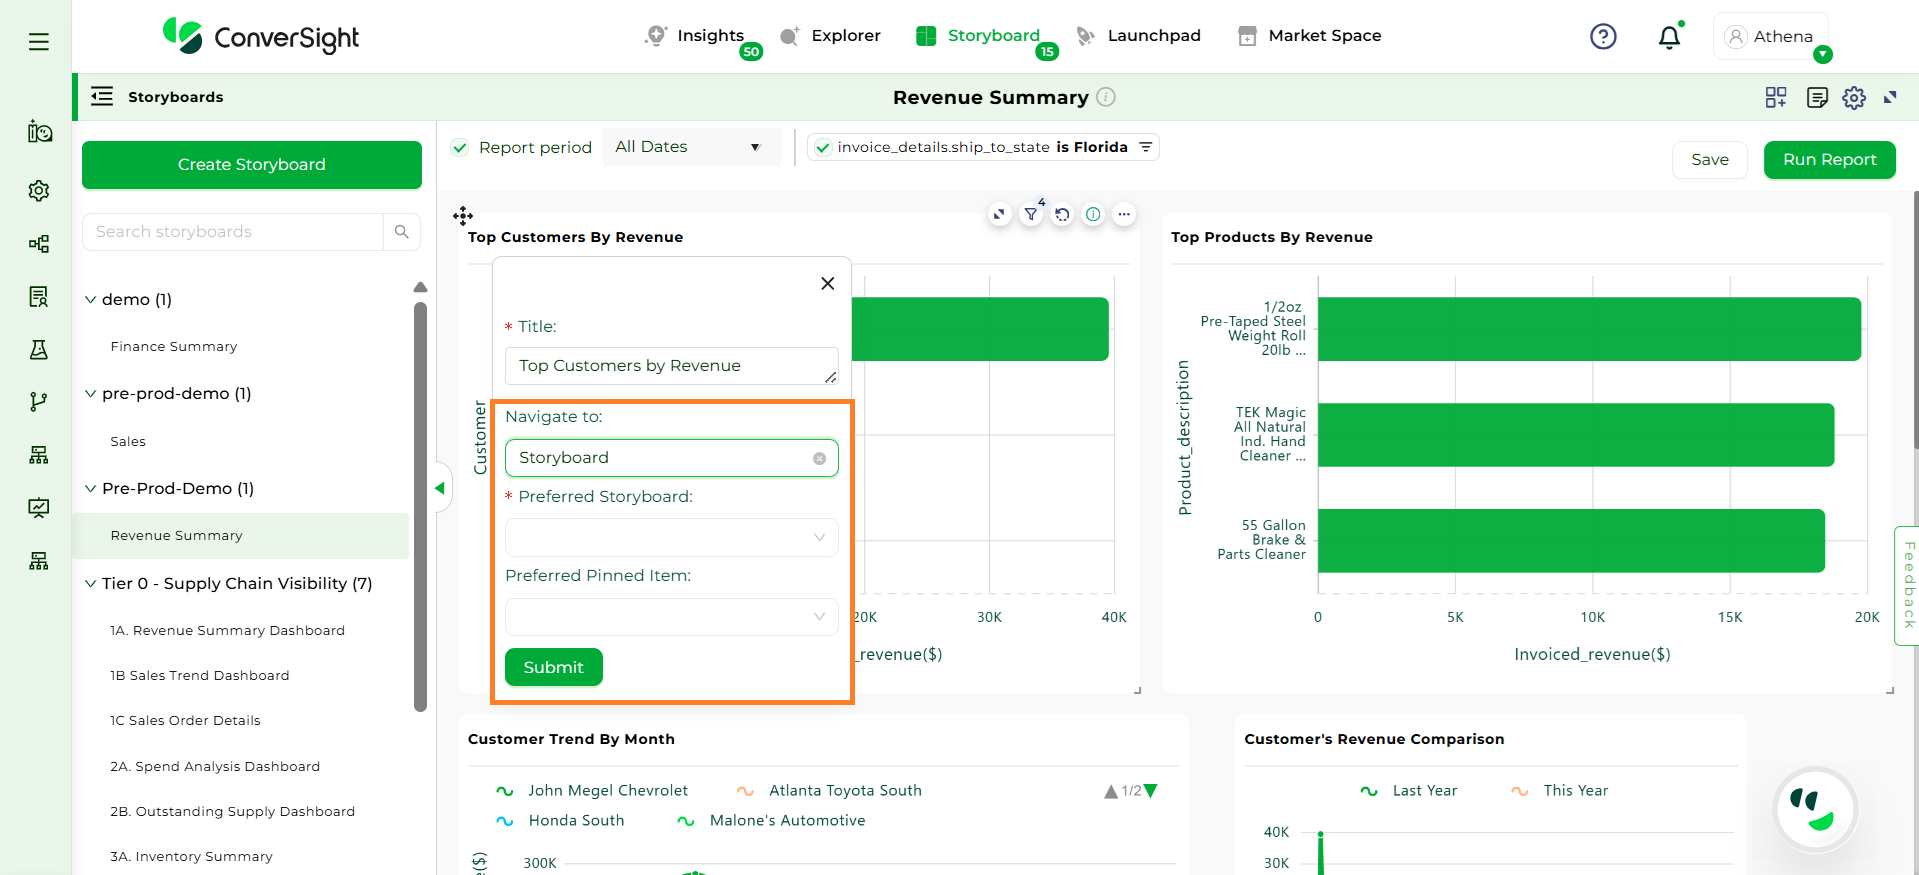This screenshot has width=1919, height=875.
Task: Click the storyboard settings gear icon
Action: click(x=1854, y=98)
